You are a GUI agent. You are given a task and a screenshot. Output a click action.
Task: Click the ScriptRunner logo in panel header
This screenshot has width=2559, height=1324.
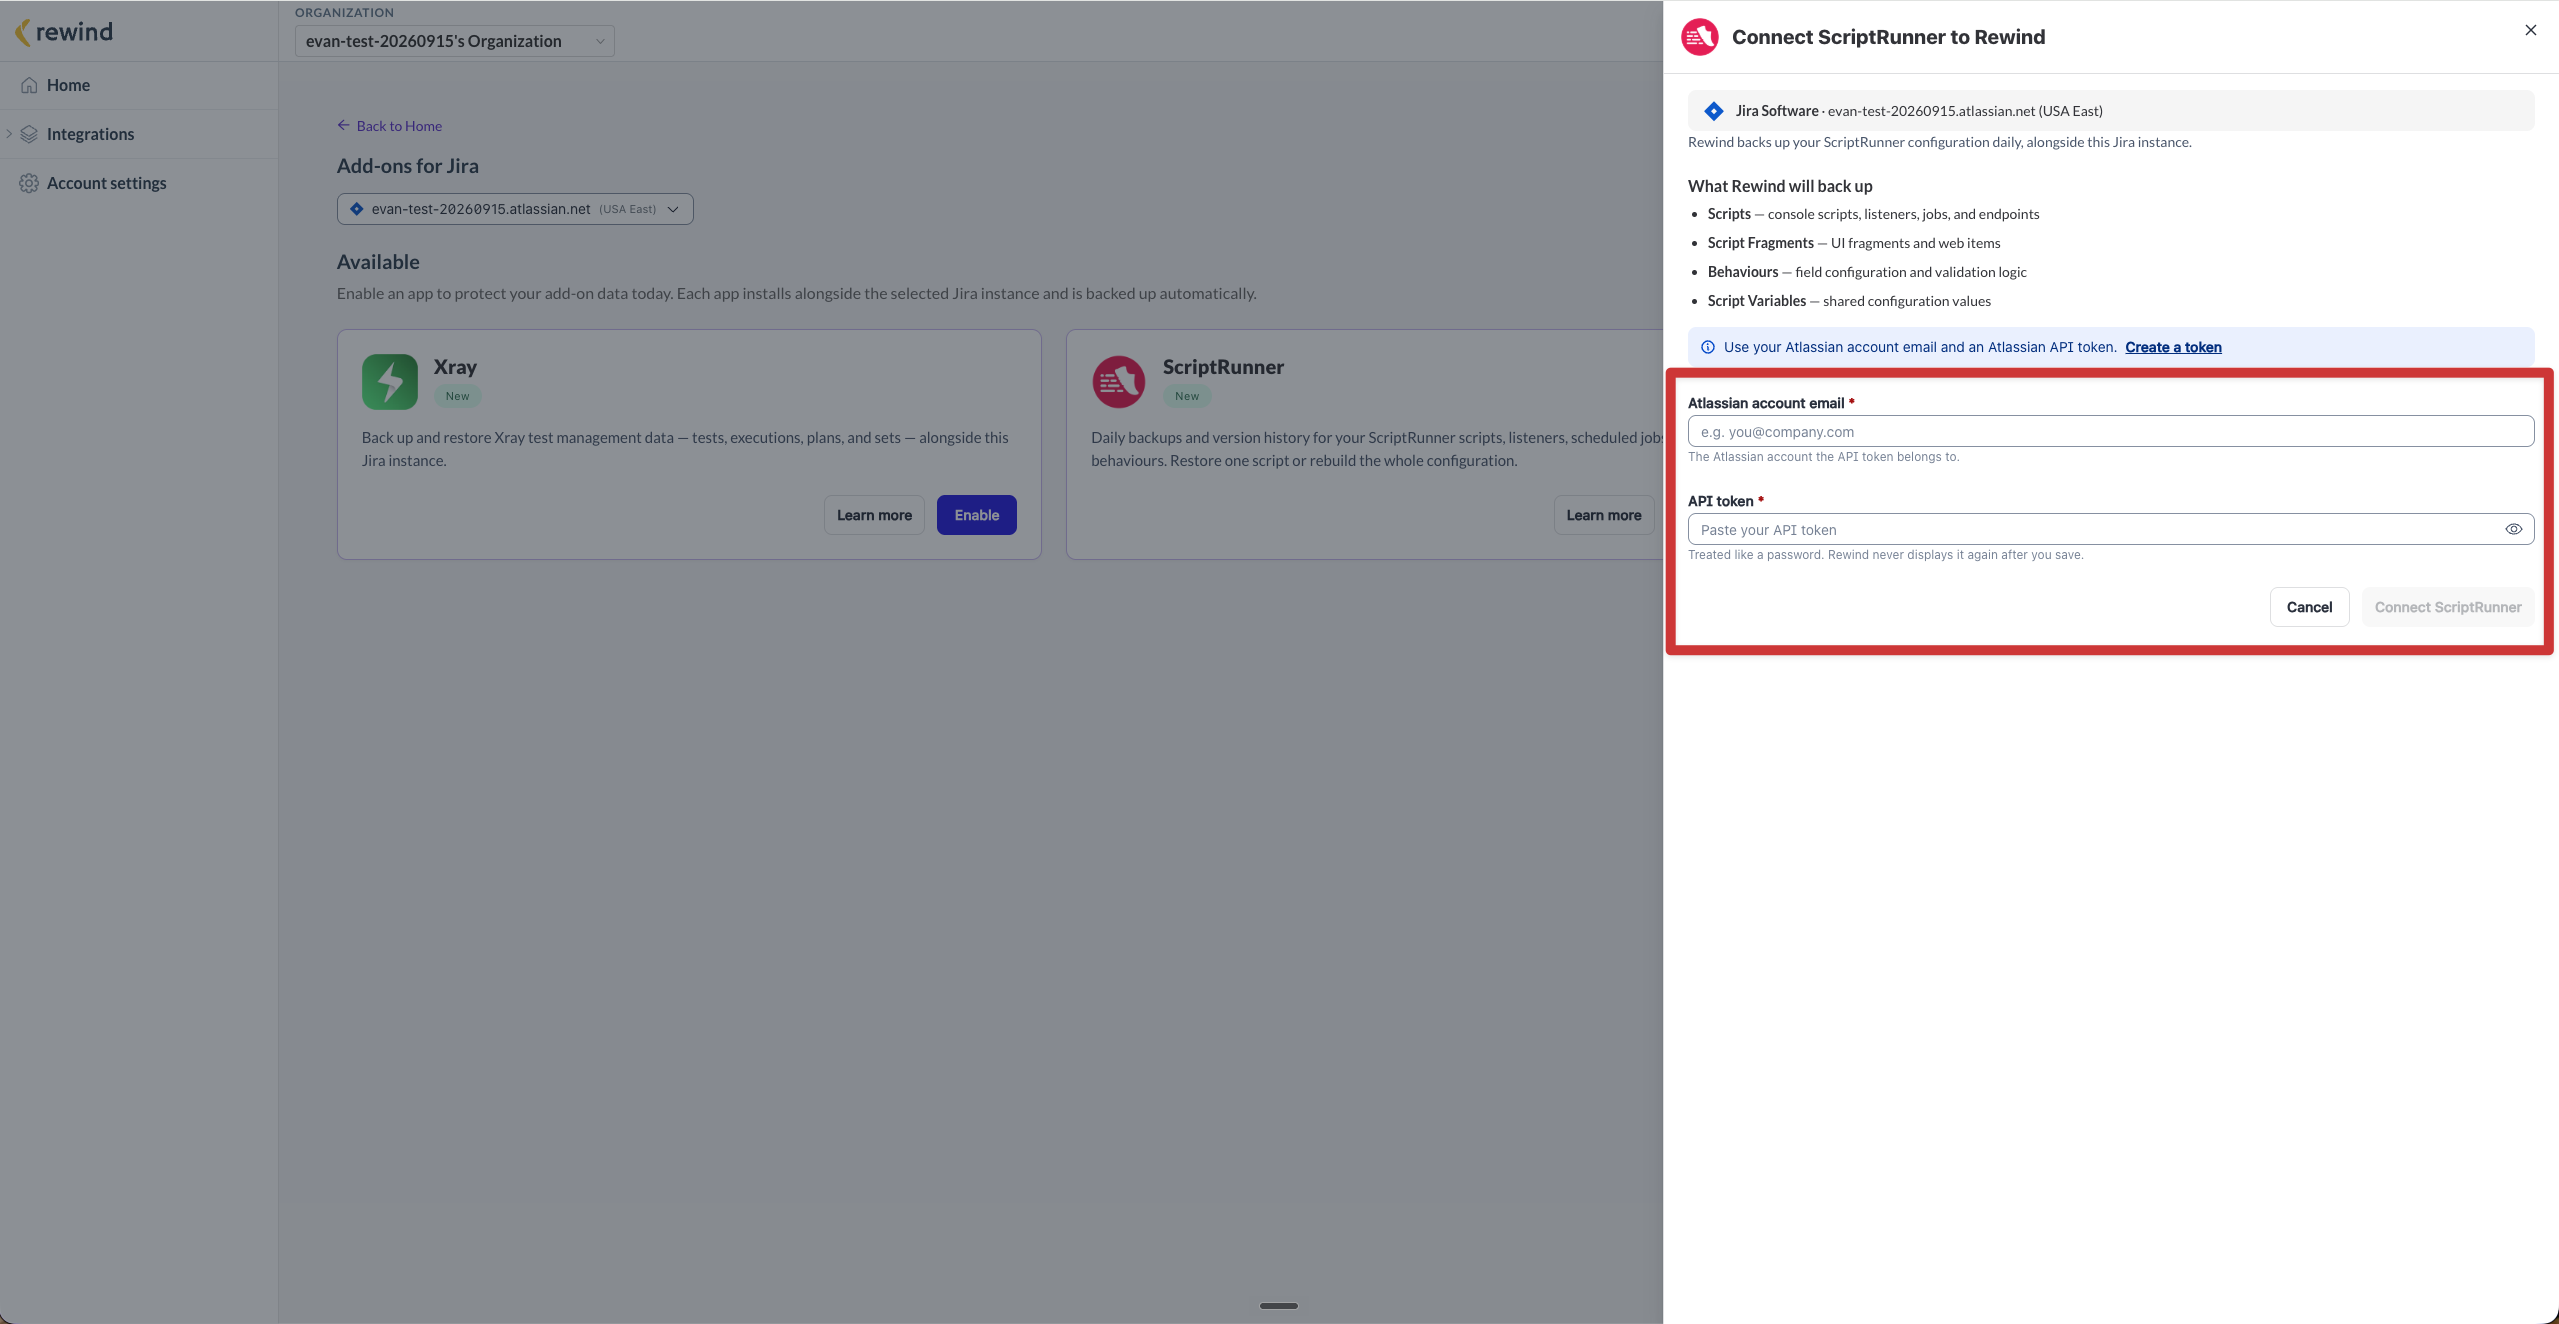(1699, 37)
